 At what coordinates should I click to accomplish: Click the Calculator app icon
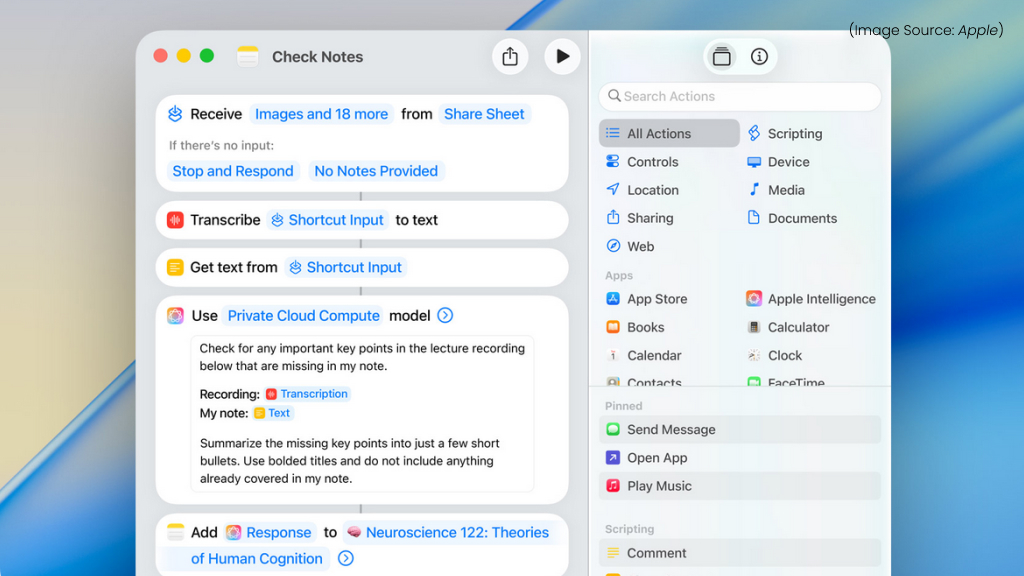[754, 327]
